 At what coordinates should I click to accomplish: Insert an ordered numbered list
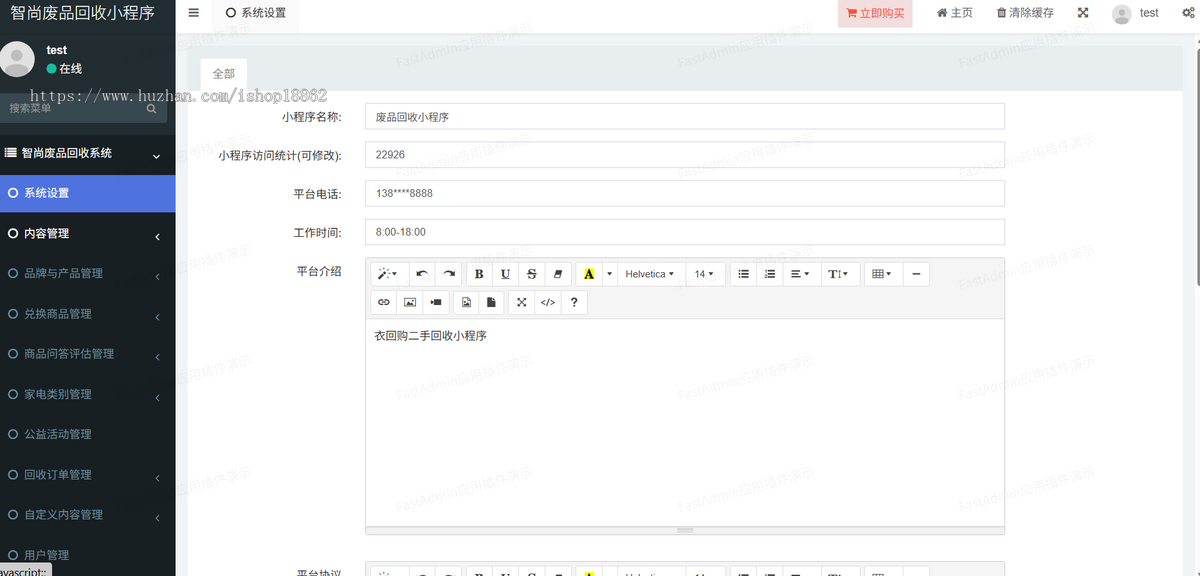(769, 274)
